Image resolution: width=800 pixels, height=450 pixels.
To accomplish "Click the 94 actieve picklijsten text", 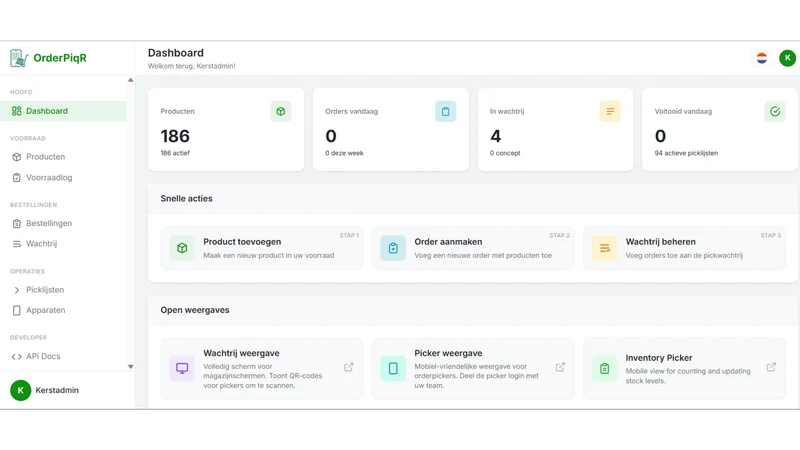I will pyautogui.click(x=686, y=153).
